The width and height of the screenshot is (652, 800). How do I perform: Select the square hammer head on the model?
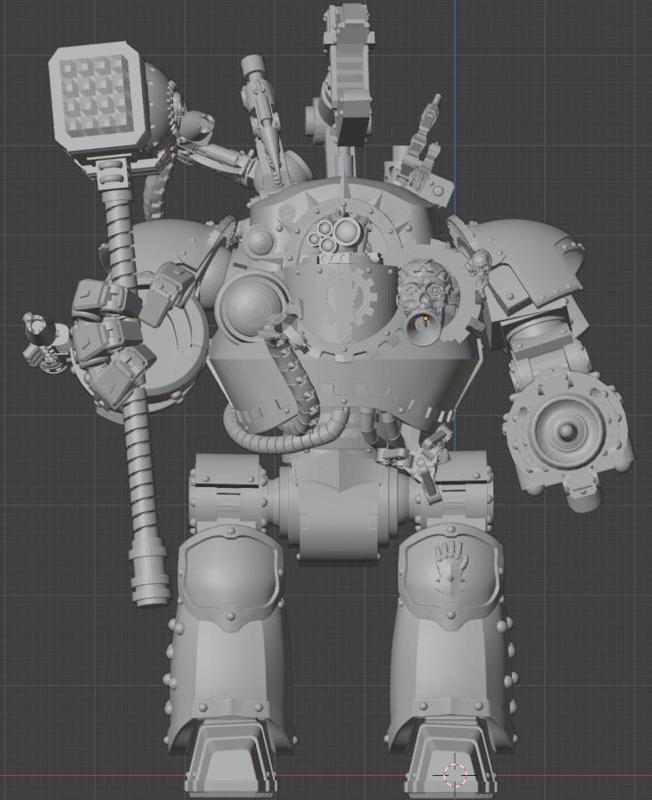coord(99,98)
